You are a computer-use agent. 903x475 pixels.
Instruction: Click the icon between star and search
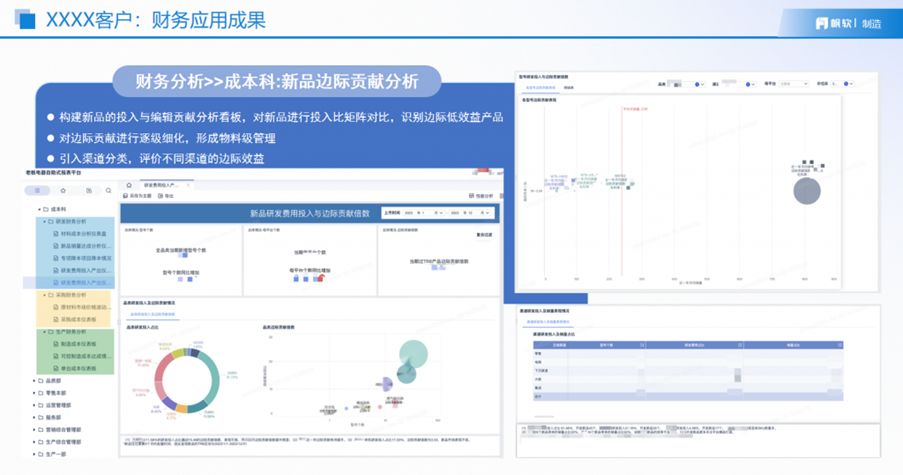click(89, 191)
